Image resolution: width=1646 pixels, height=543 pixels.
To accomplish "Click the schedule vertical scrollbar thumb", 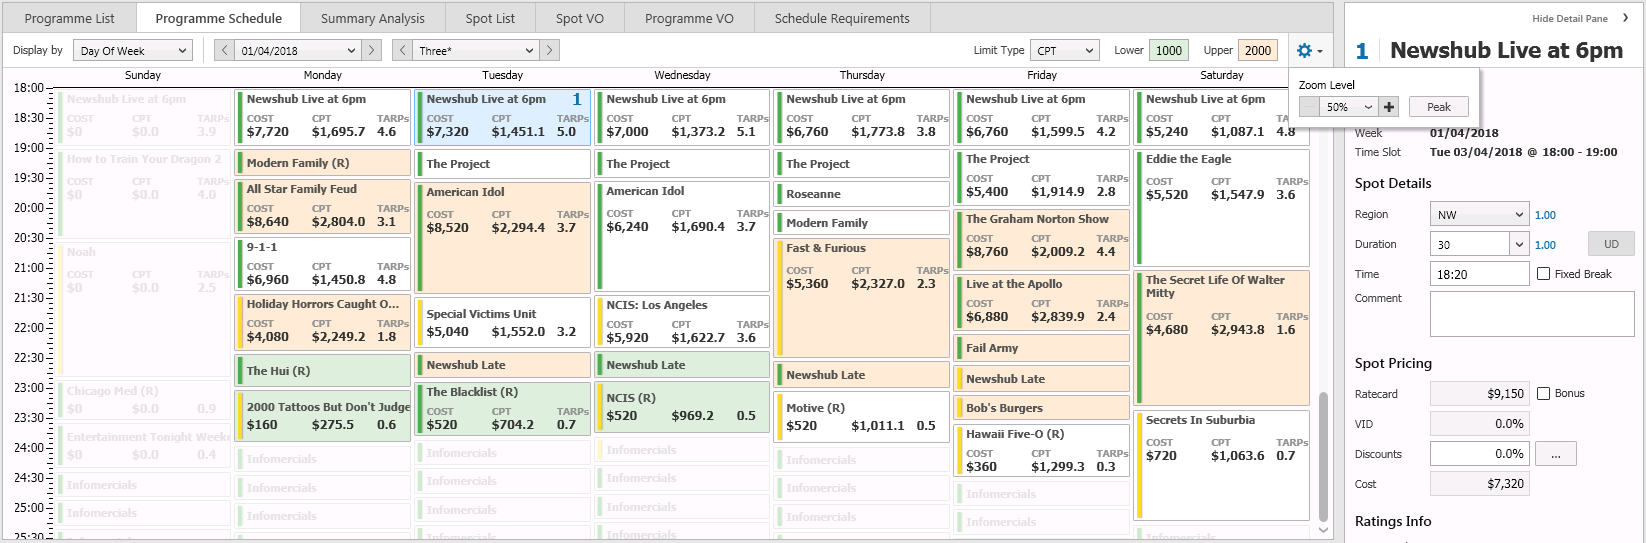I will (x=1324, y=455).
